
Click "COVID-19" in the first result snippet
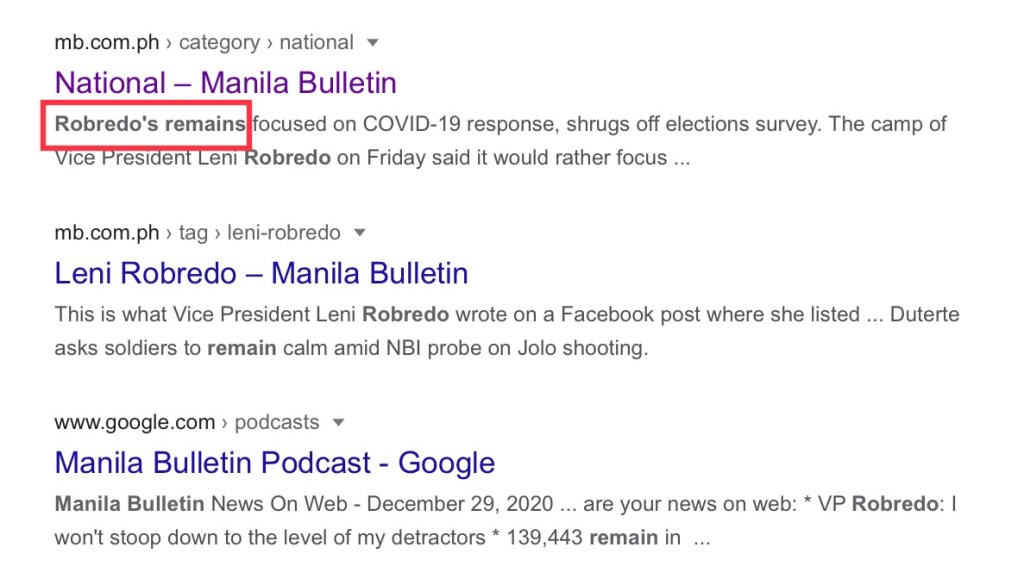coord(414,125)
